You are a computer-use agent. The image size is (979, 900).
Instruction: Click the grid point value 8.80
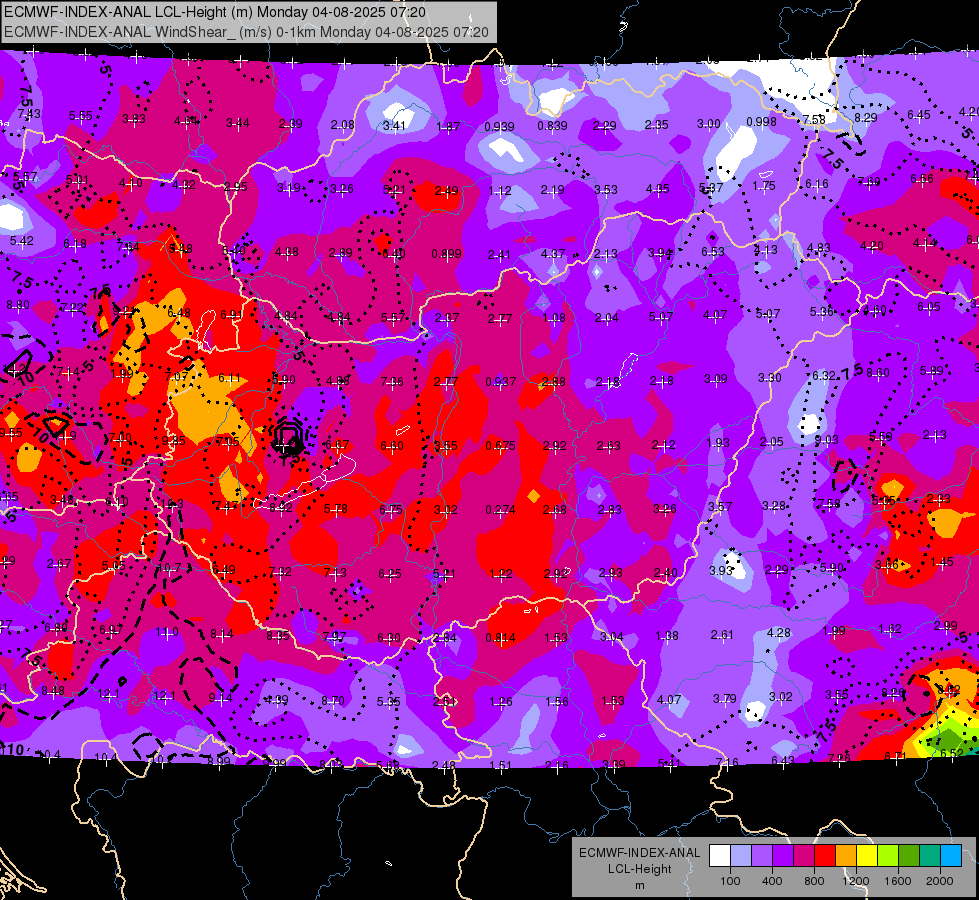coord(18,305)
